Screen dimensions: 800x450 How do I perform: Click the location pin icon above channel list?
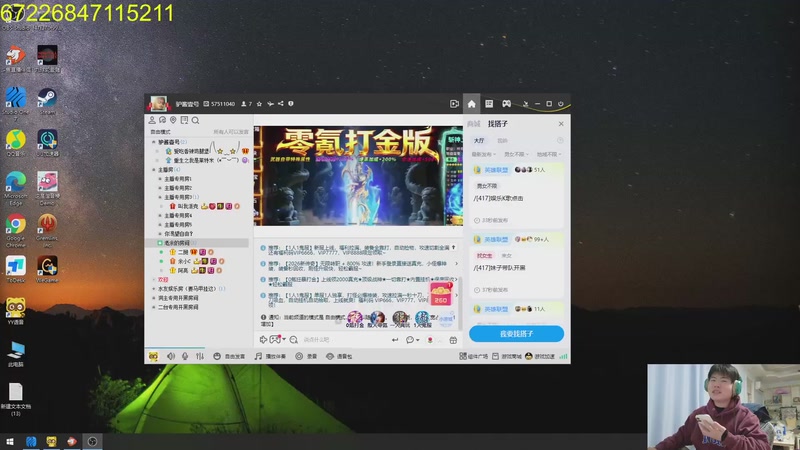tap(173, 120)
